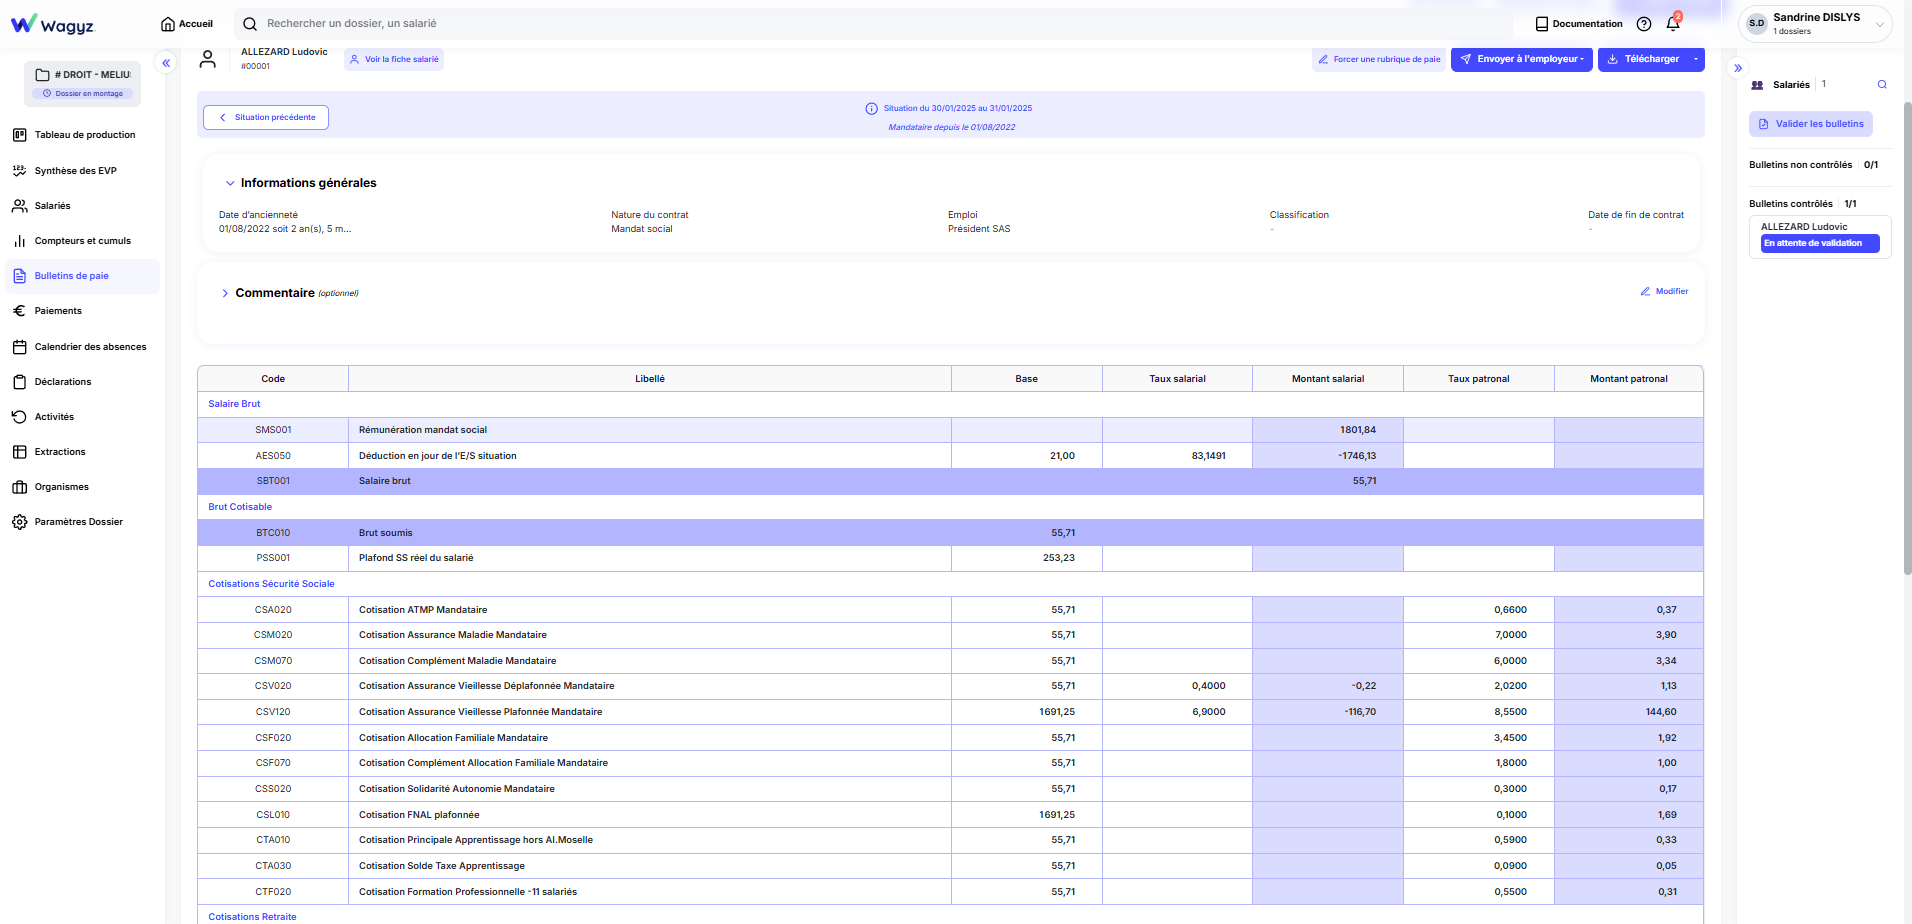Screen dimensions: 1912x924
Task: Open the notifications bell icon
Action: pos(1672,24)
